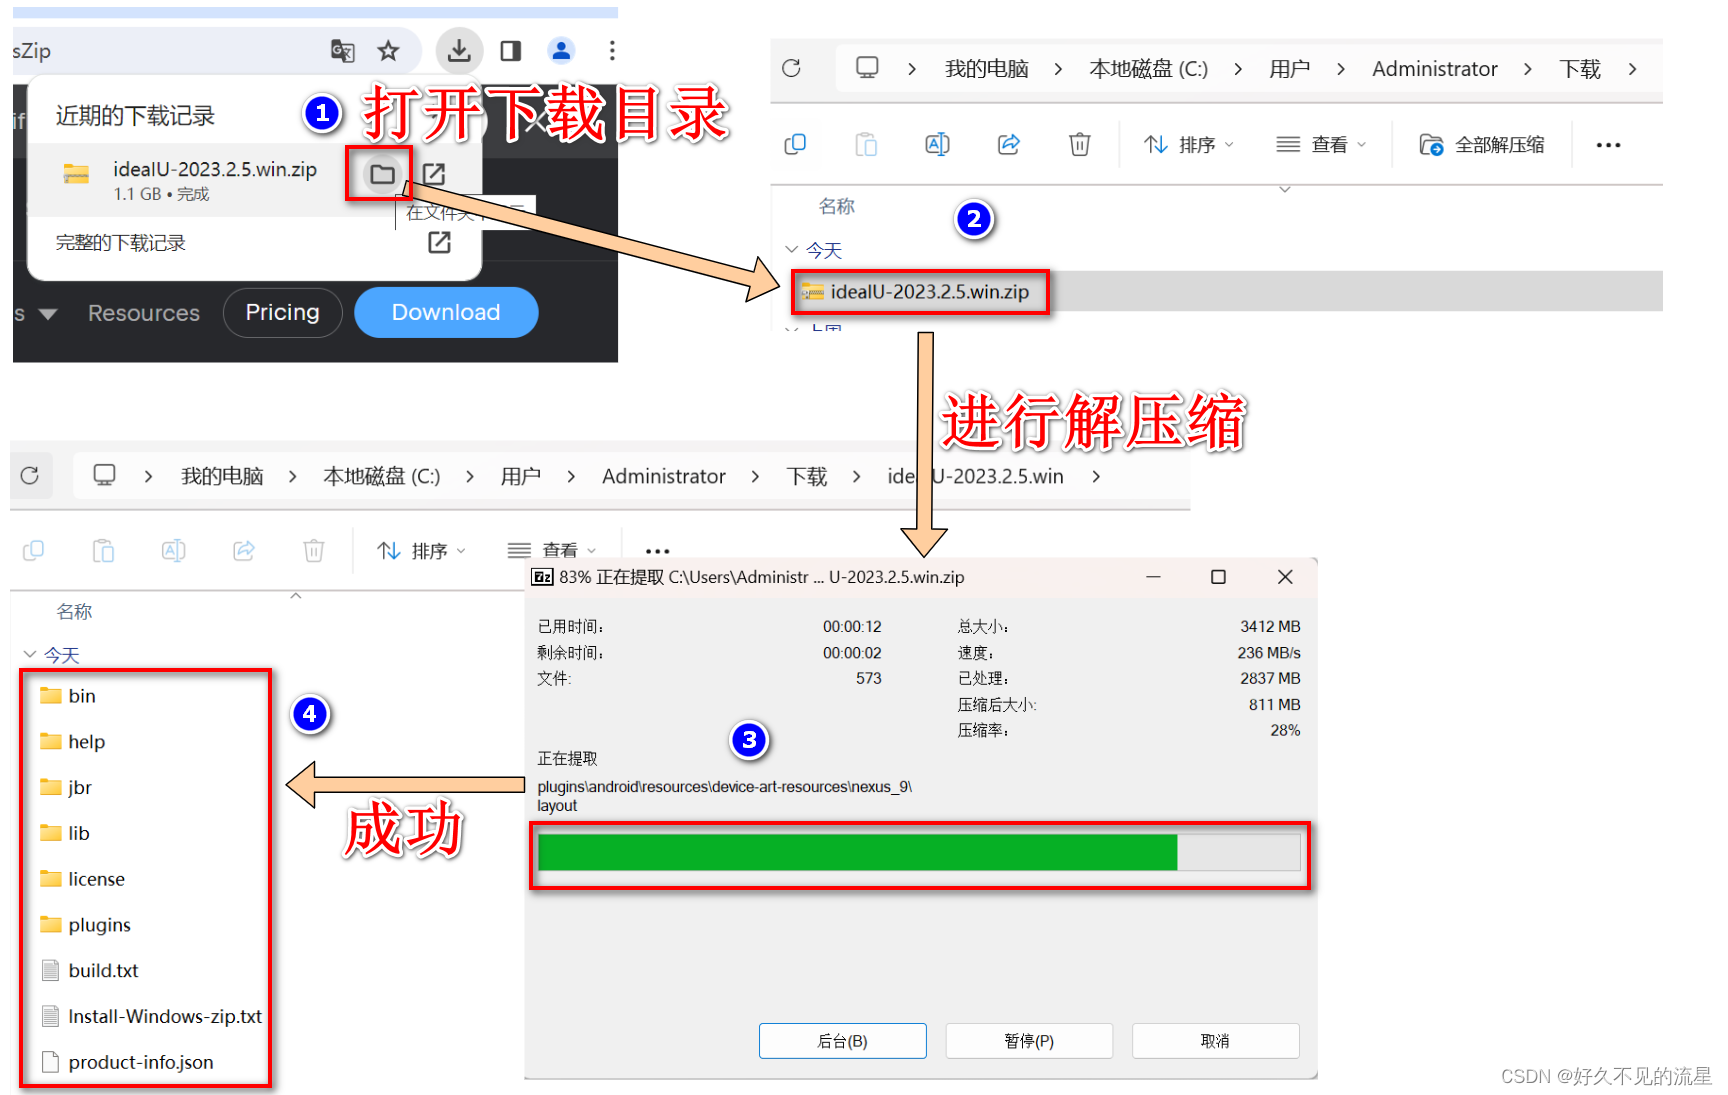Click the computer icon in Downloads address bar
Image resolution: width=1728 pixels, height=1095 pixels.
[867, 68]
